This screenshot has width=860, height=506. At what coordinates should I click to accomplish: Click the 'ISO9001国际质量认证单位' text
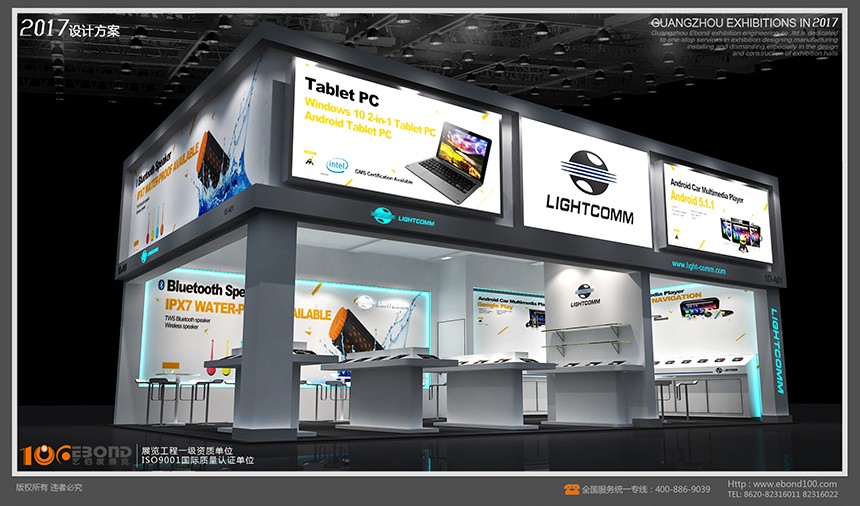(x=198, y=460)
